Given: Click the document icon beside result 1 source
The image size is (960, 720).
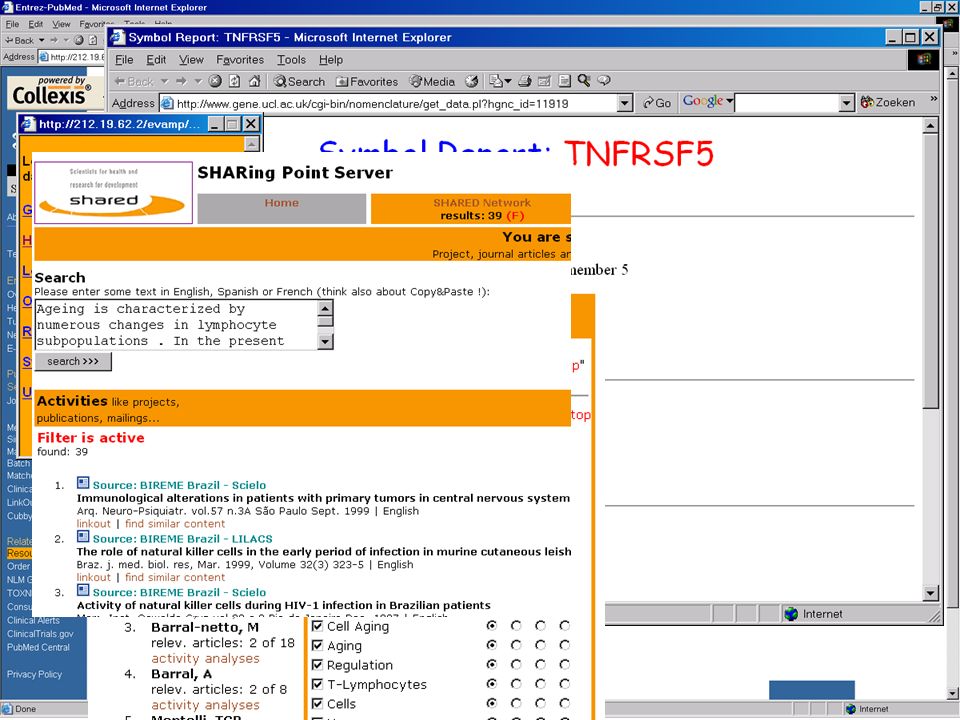Looking at the screenshot, I should click(83, 483).
